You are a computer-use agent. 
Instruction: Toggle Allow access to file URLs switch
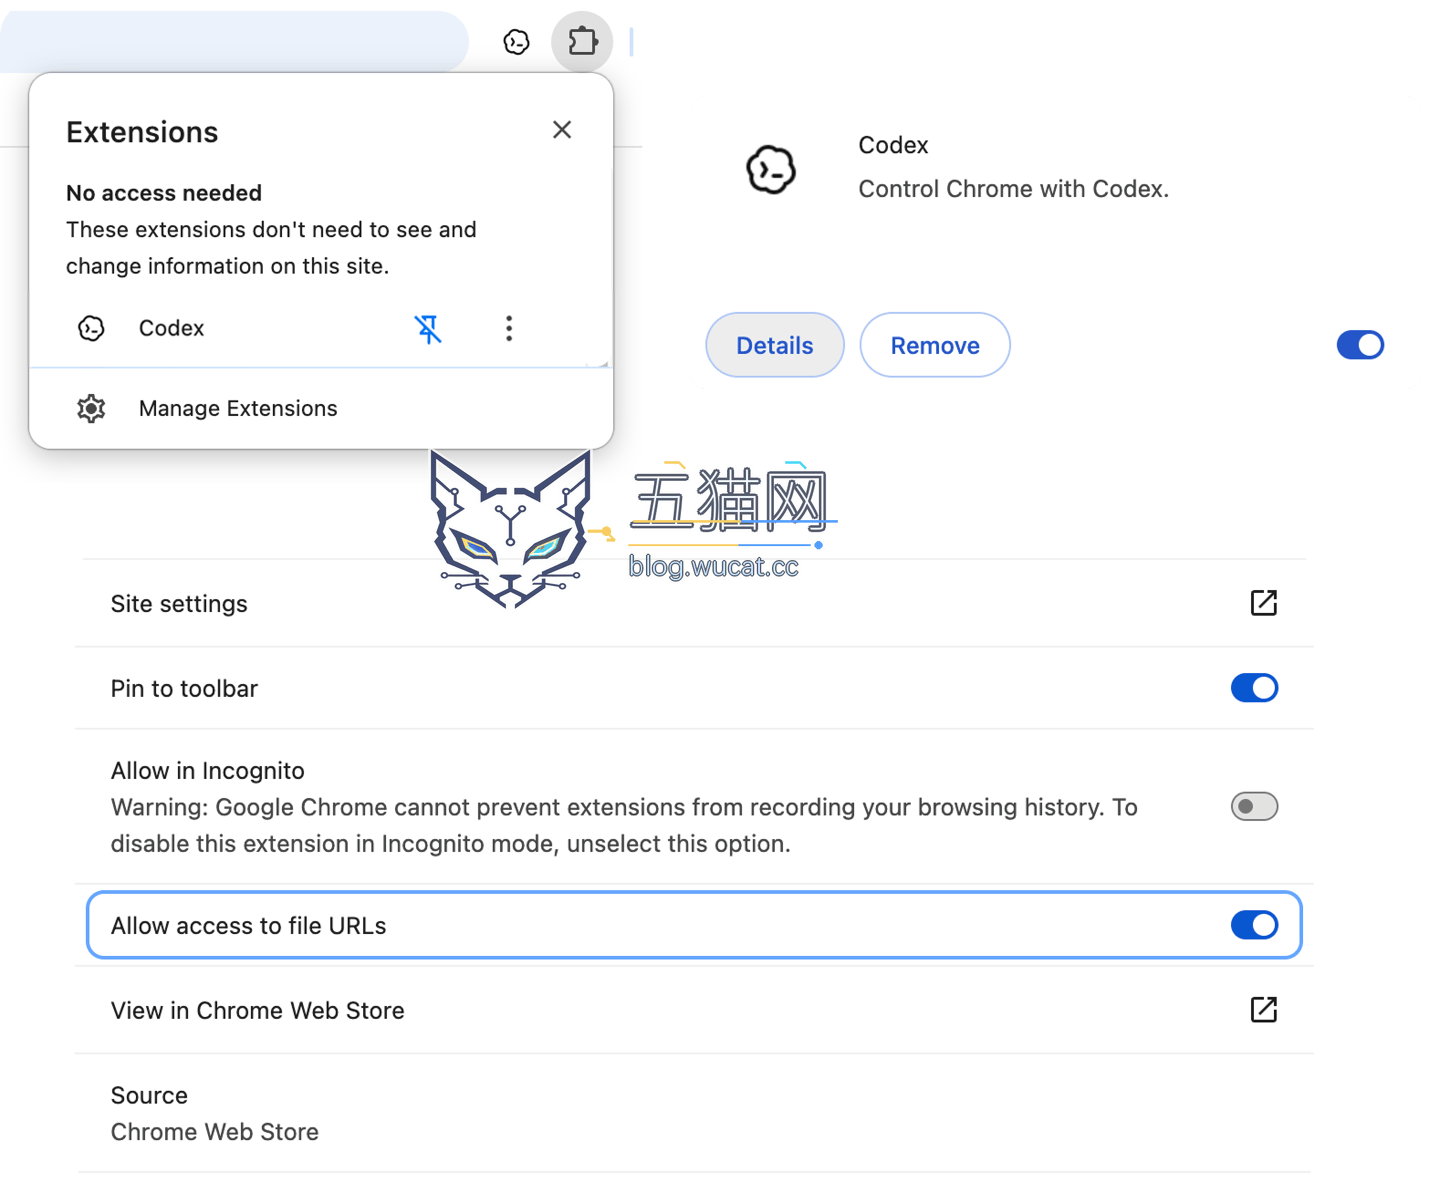click(x=1254, y=925)
